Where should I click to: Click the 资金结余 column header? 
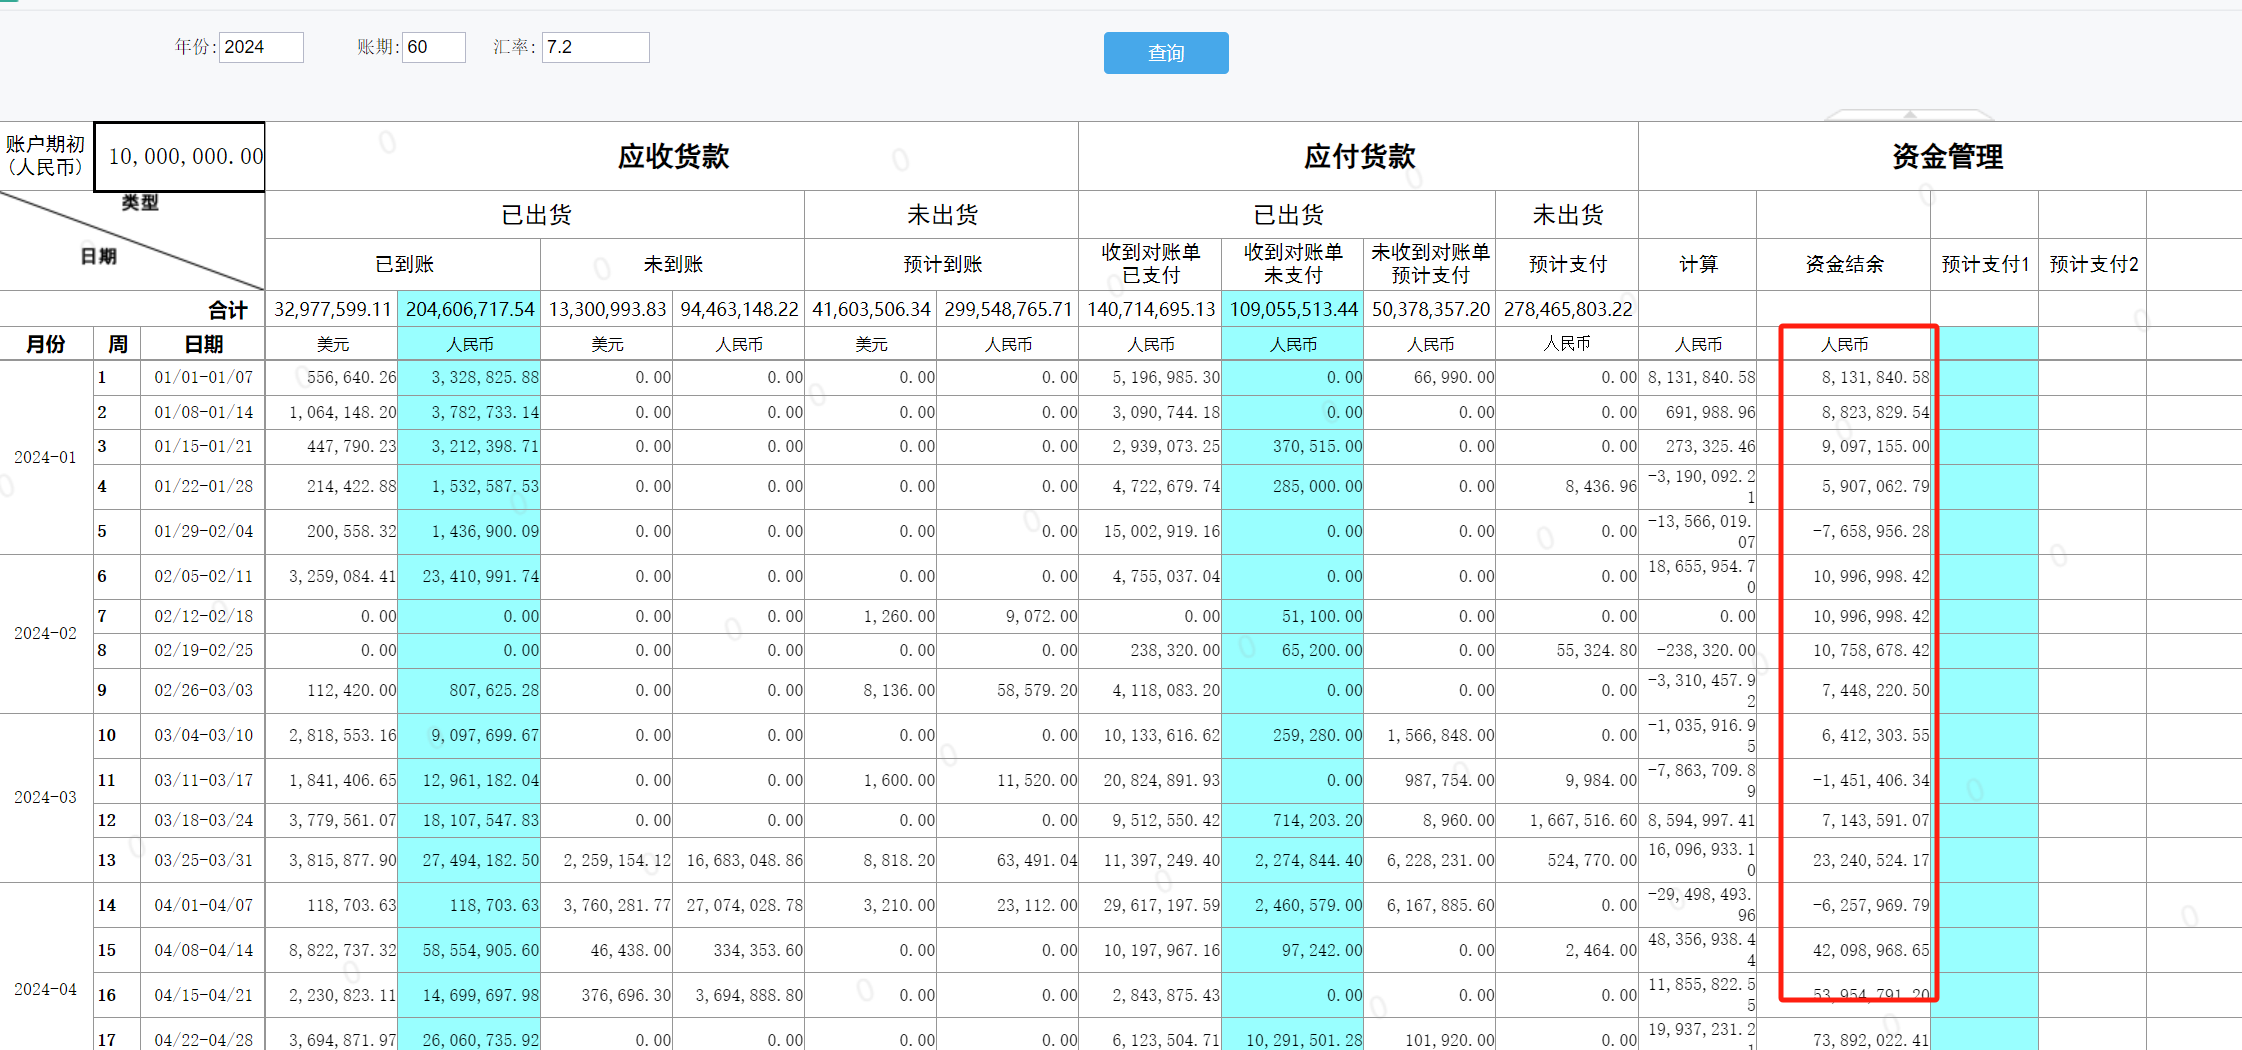[1844, 265]
